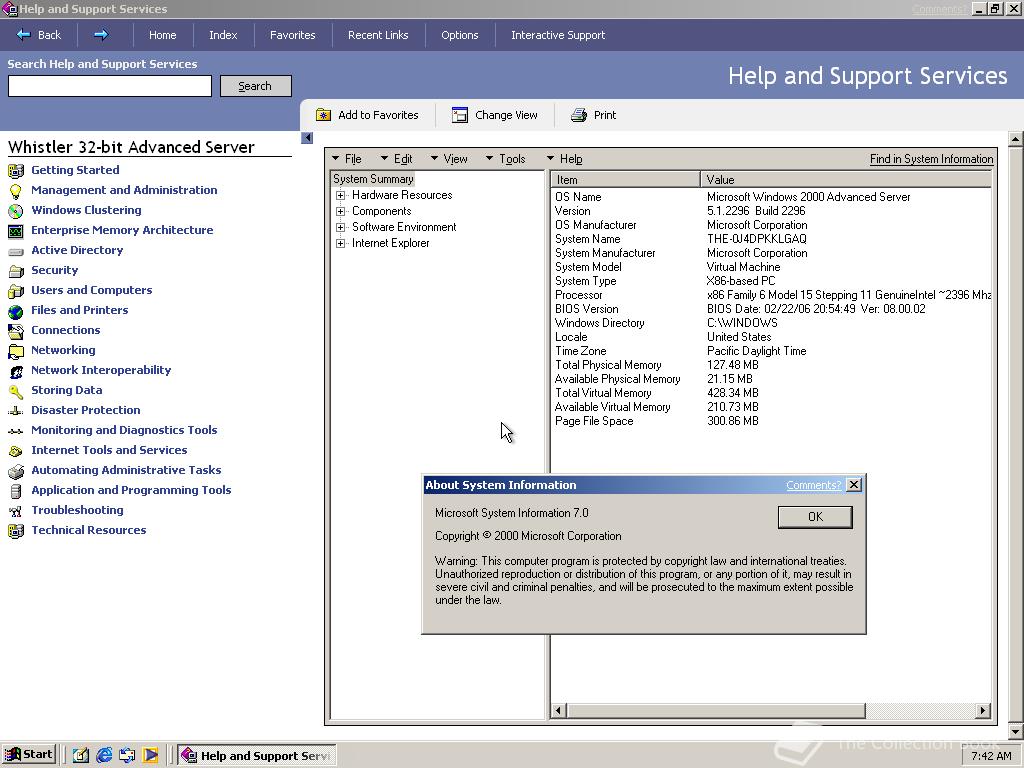Click in the Search Help text field
This screenshot has width=1024, height=768.
pos(110,86)
